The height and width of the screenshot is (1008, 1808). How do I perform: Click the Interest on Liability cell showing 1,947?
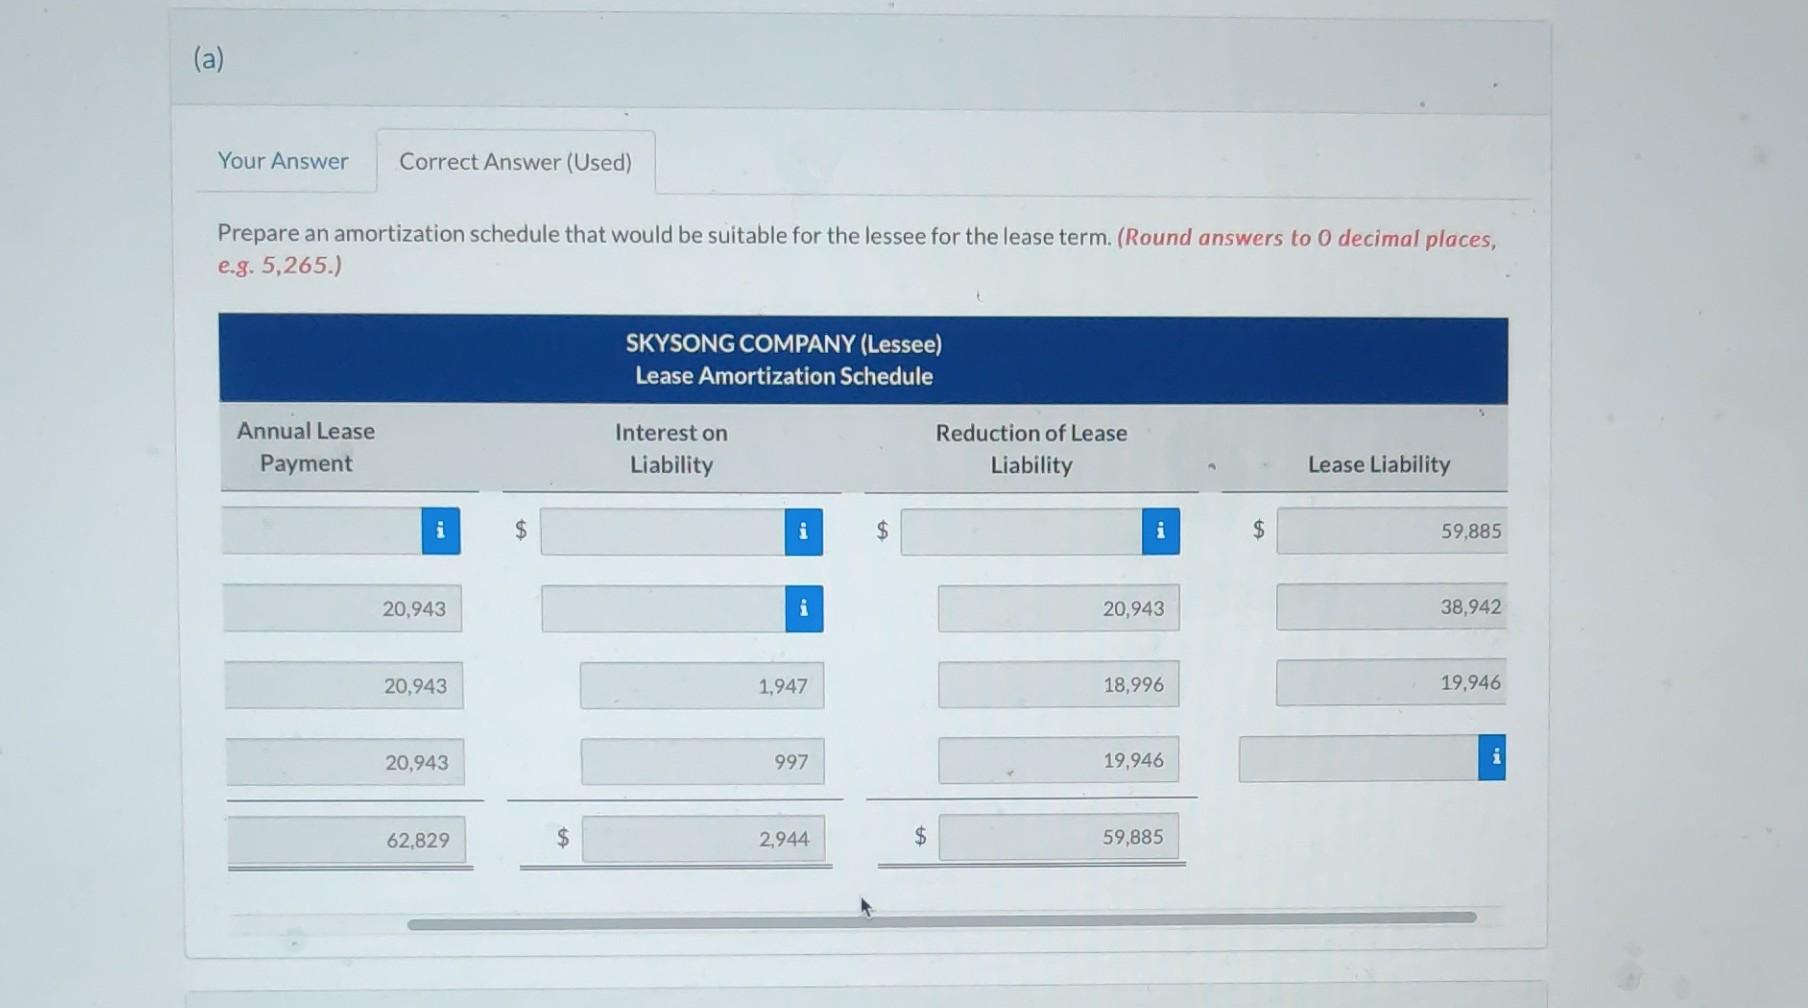pyautogui.click(x=702, y=685)
